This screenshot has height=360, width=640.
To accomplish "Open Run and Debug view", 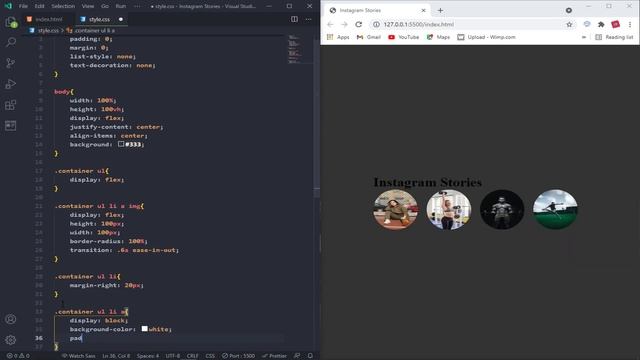I will coord(11,84).
